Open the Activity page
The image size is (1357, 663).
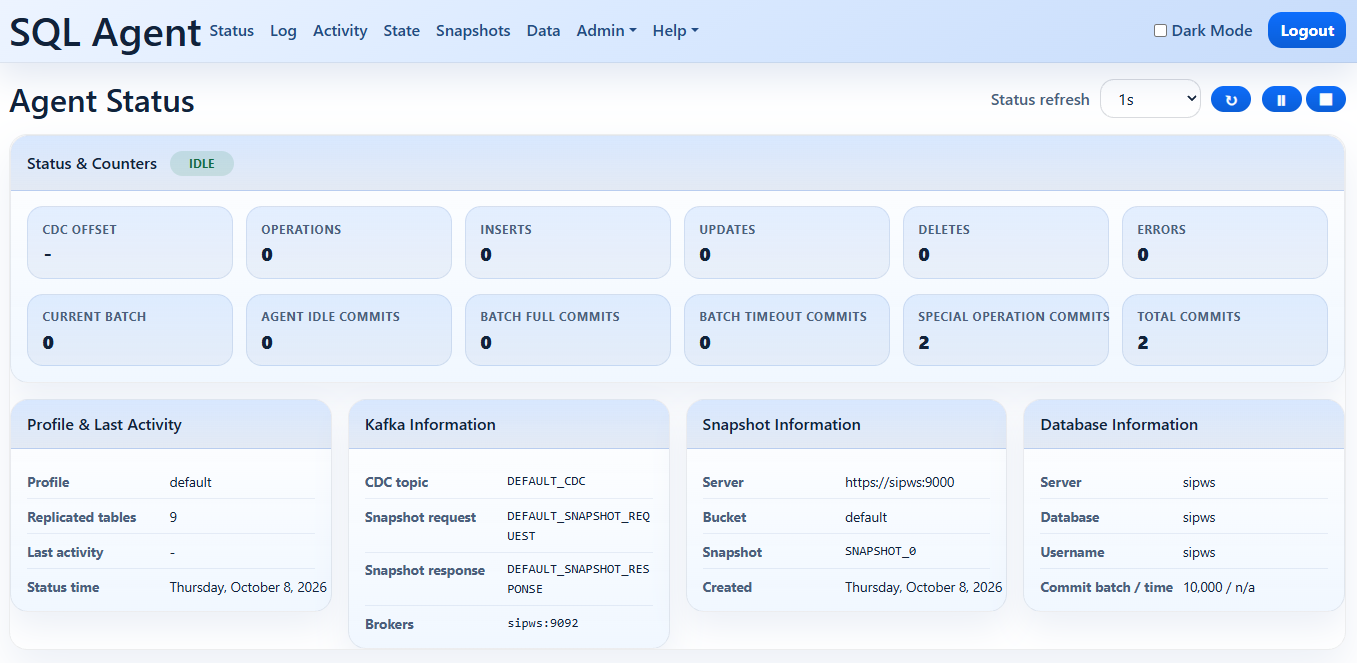point(340,30)
